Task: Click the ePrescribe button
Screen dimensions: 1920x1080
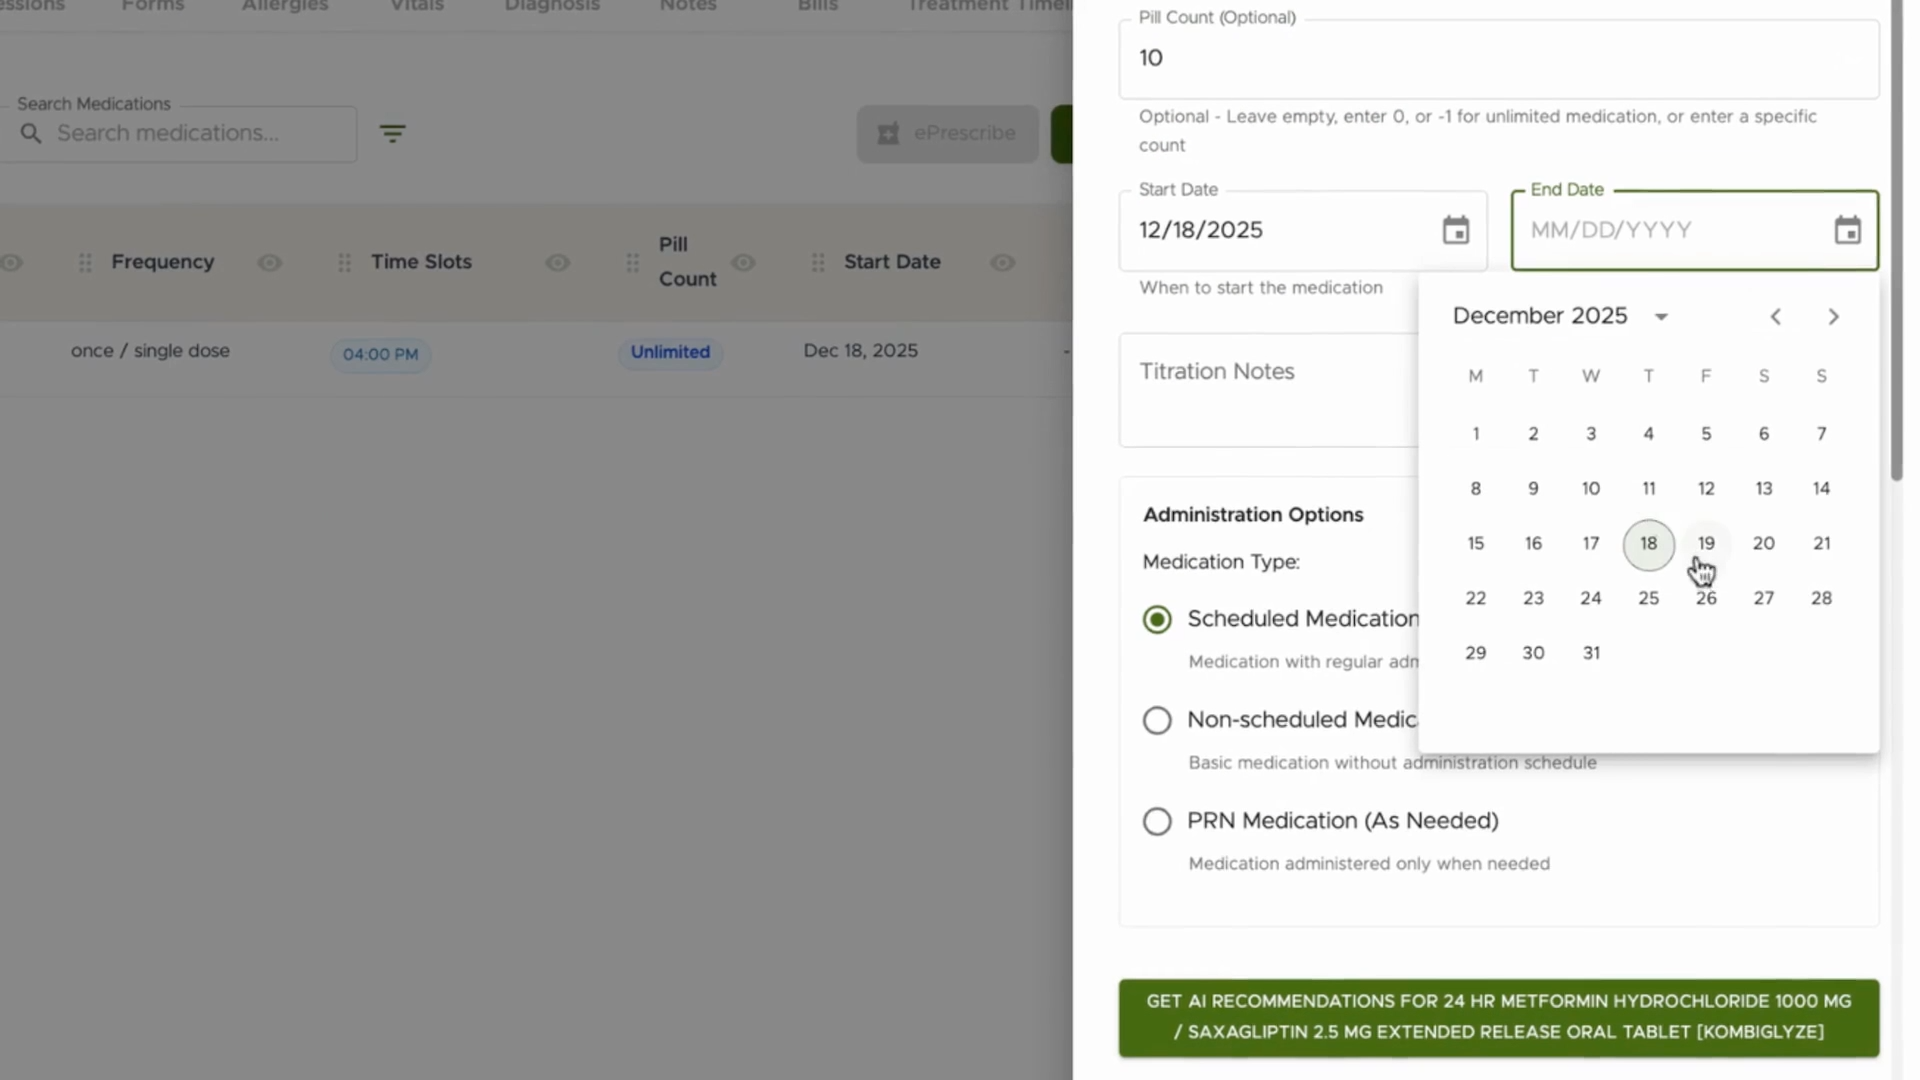Action: coord(947,134)
